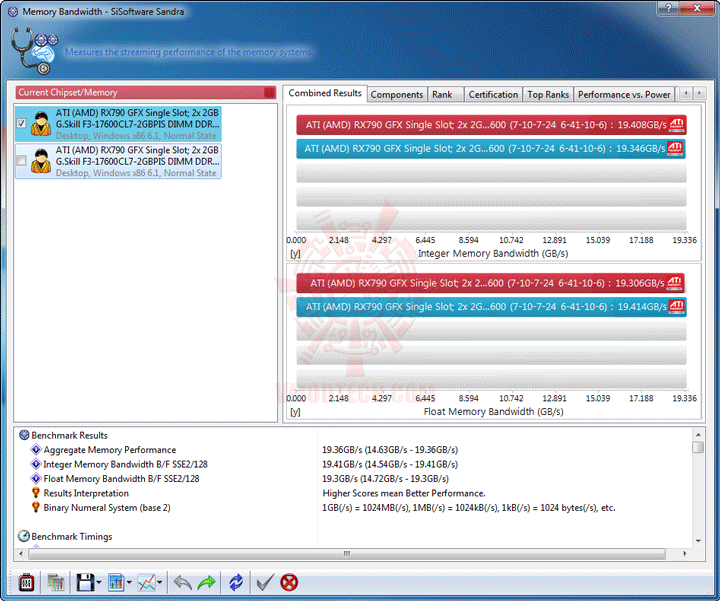Switch to the Top Ranks tab

[548, 94]
